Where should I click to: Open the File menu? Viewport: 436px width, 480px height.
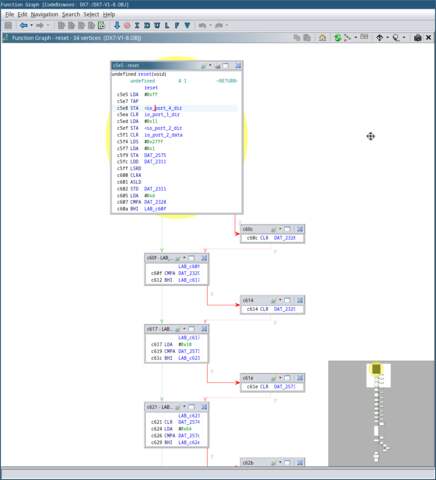click(x=9, y=14)
